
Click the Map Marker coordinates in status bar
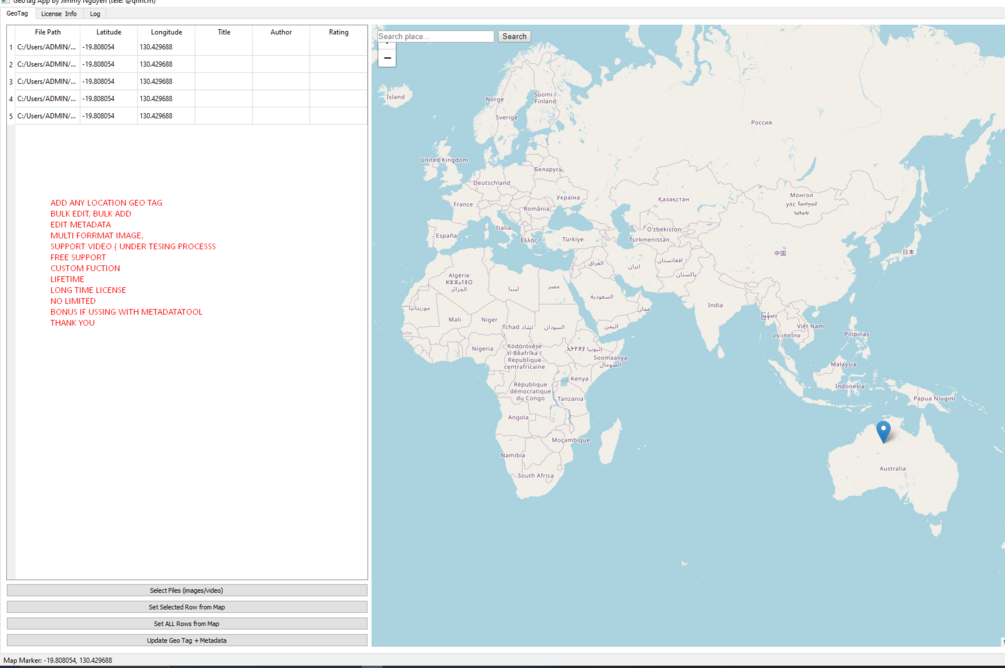(57, 660)
